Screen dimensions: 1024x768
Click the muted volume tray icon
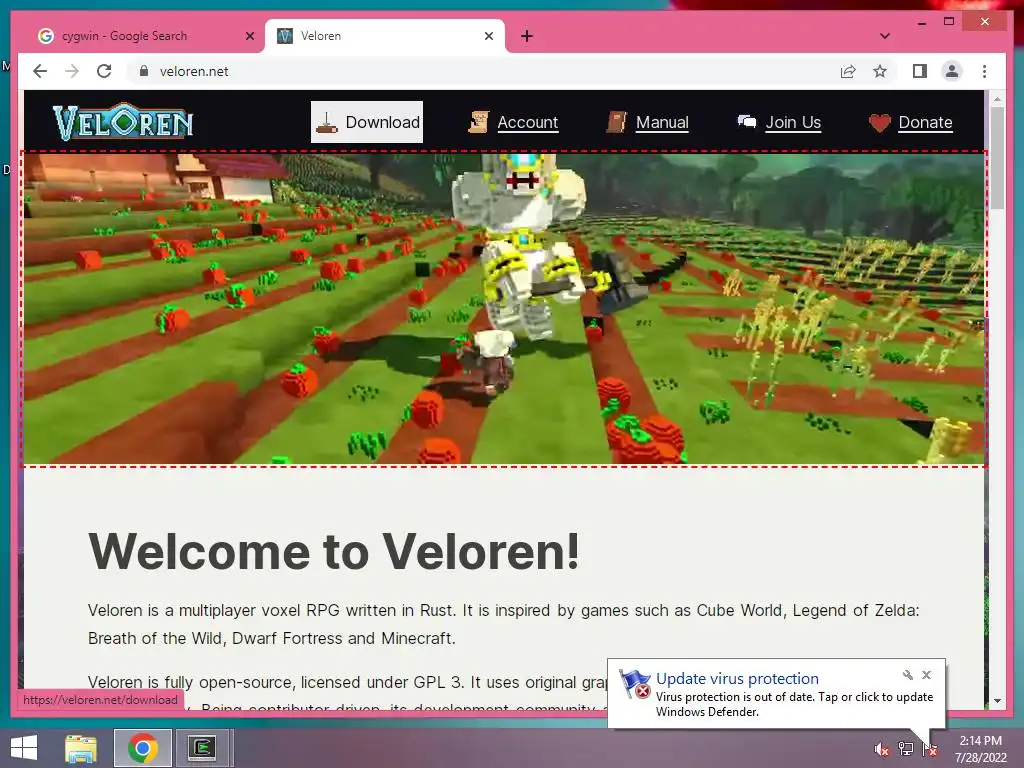882,749
